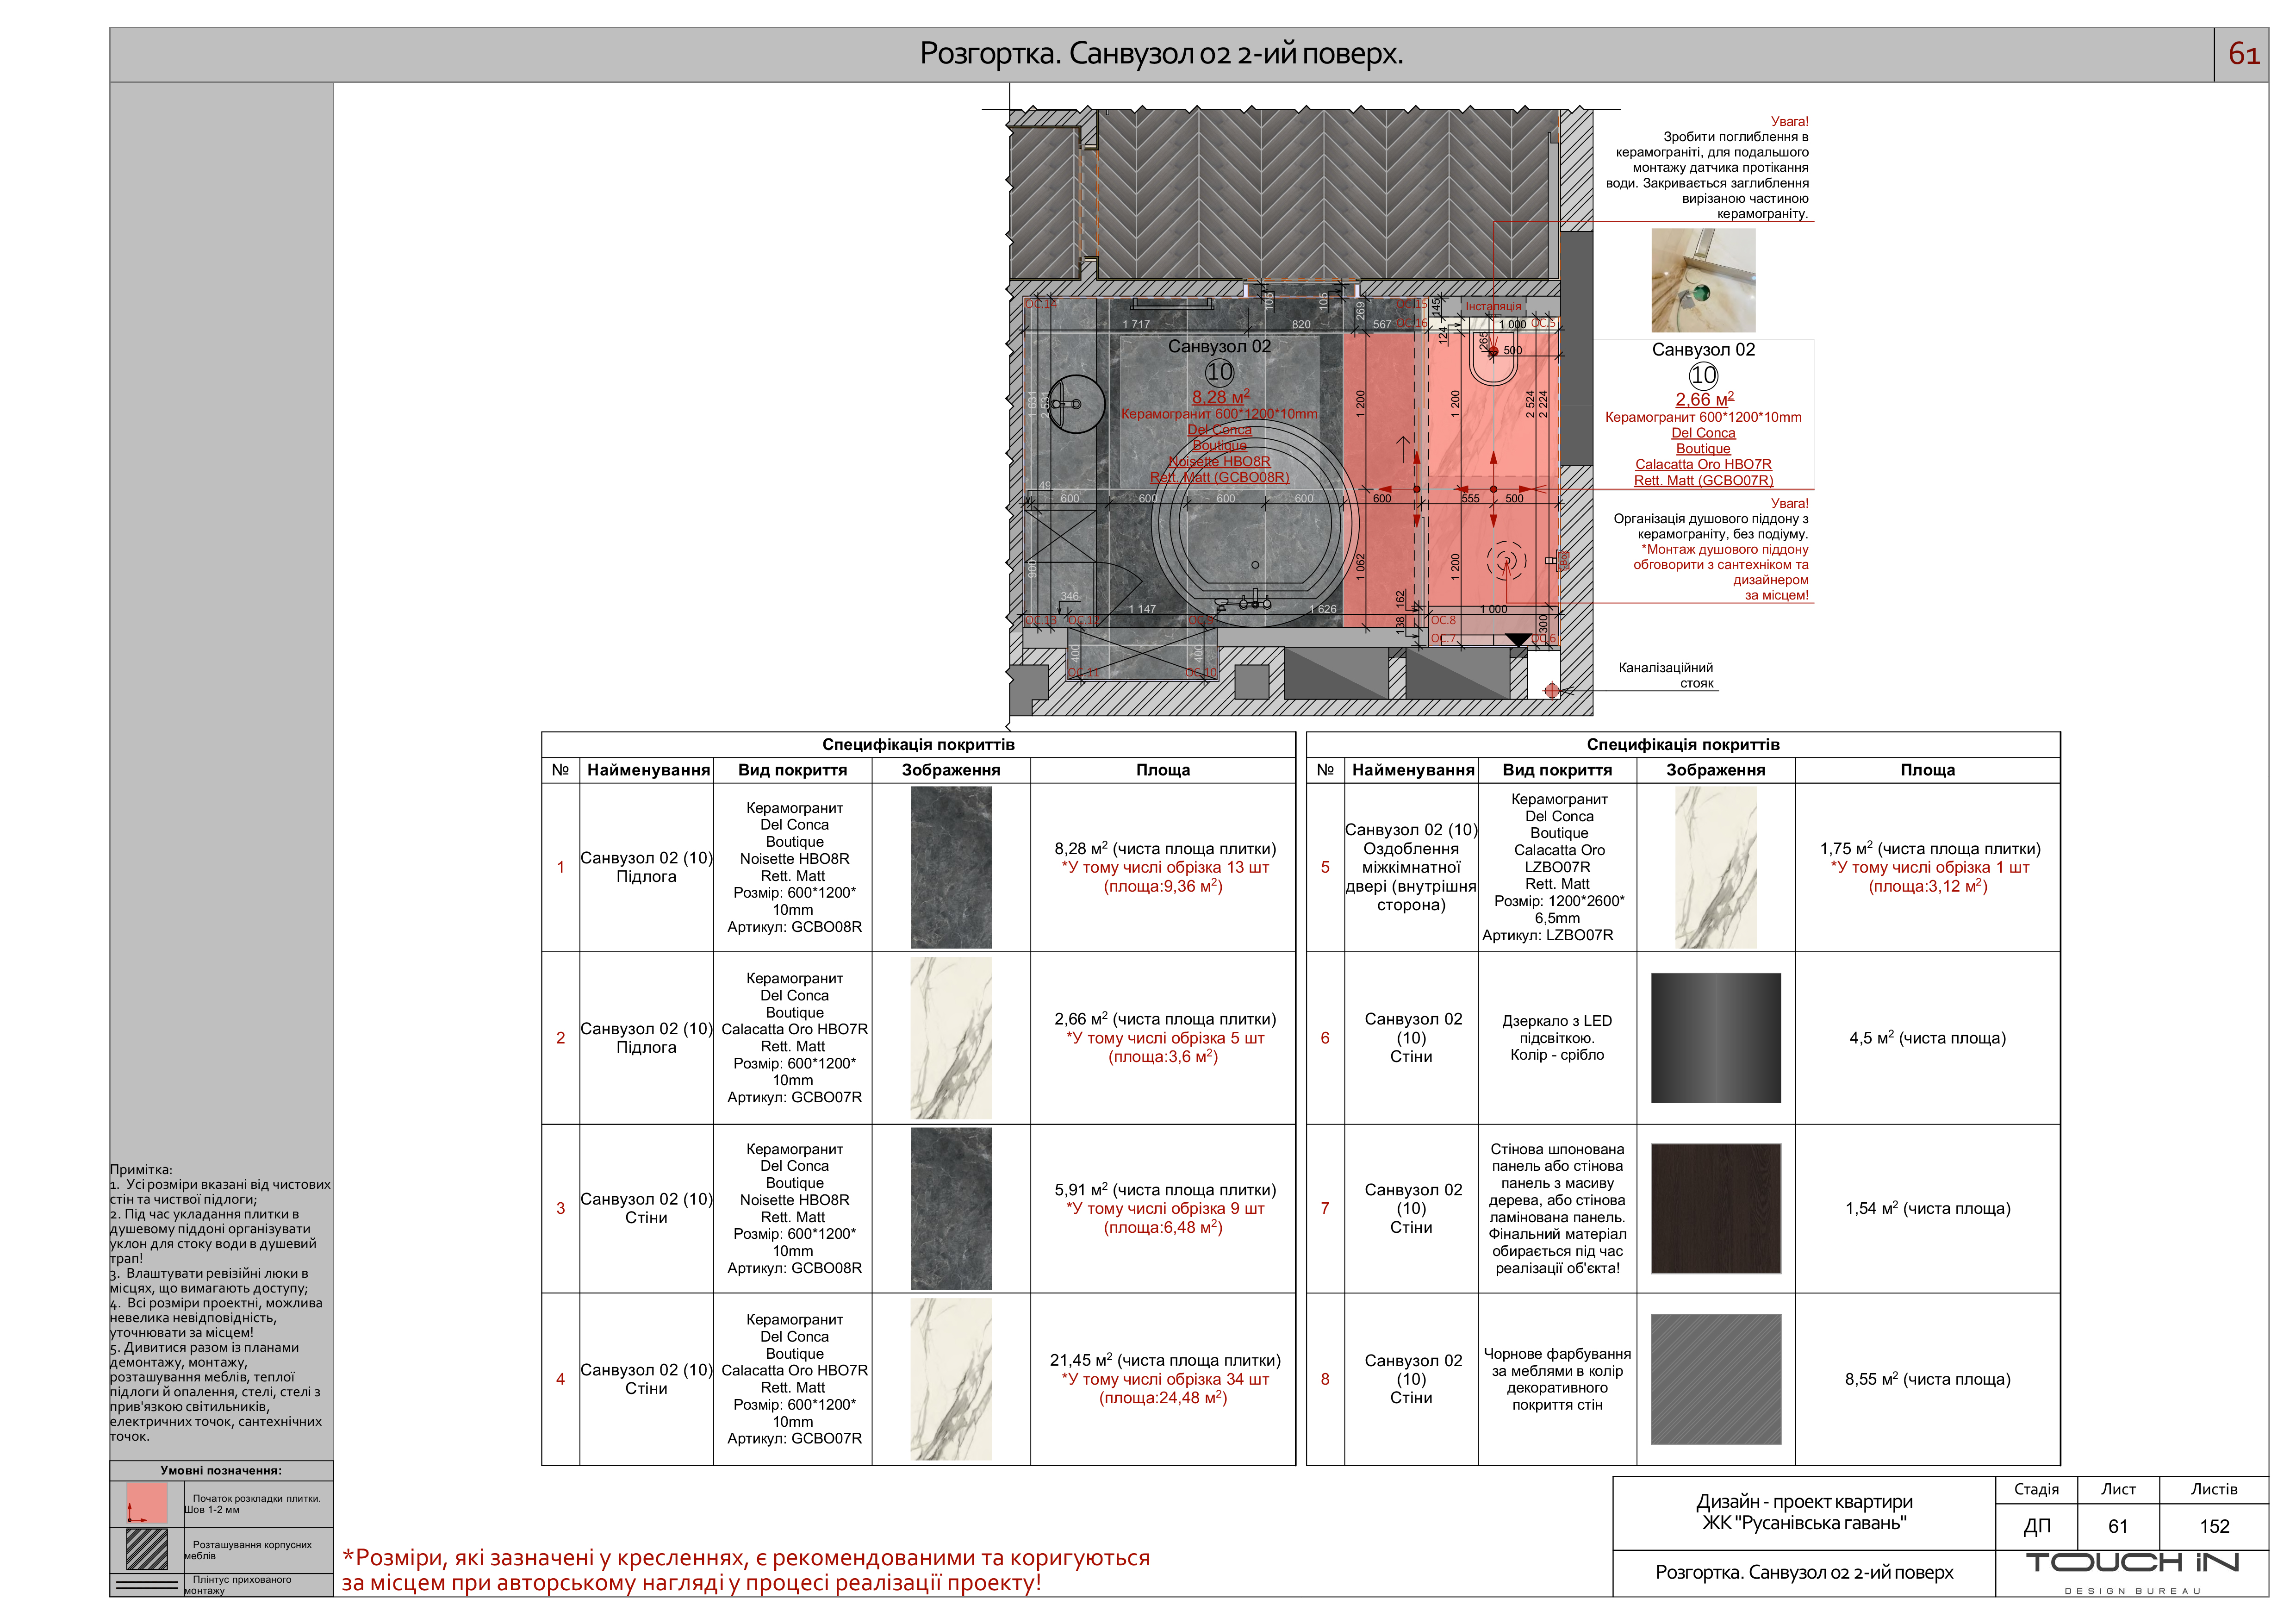Click the underlined Noisette HBO8R text on the plan

click(1219, 461)
